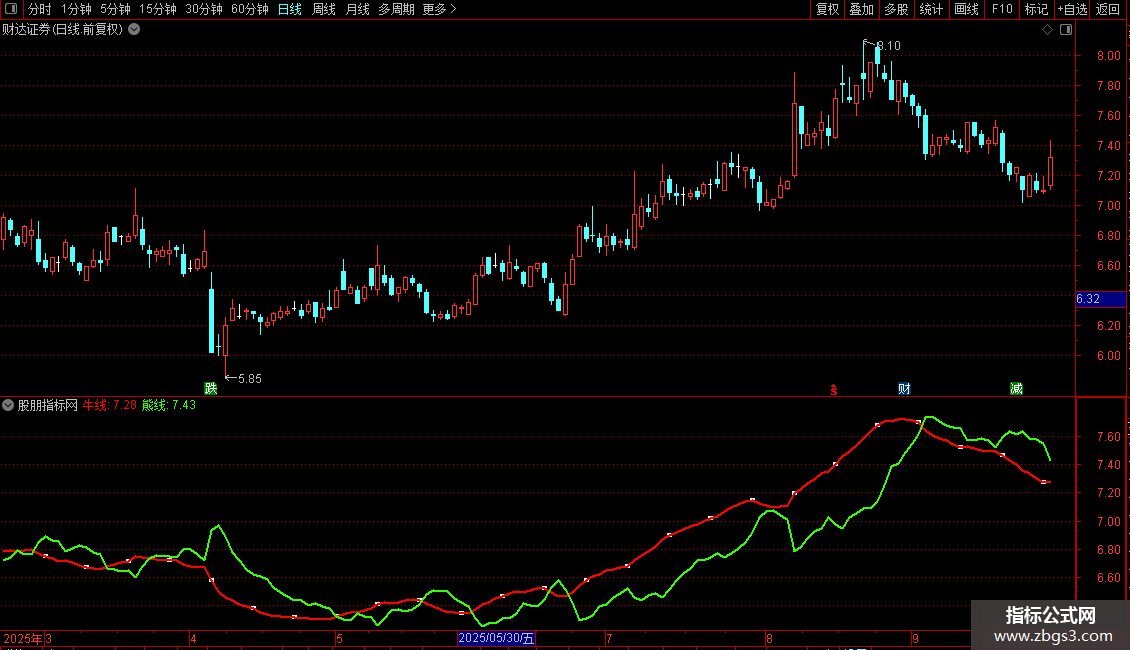Switch to 日线 daily chart
The image size is (1130, 650).
(x=290, y=9)
